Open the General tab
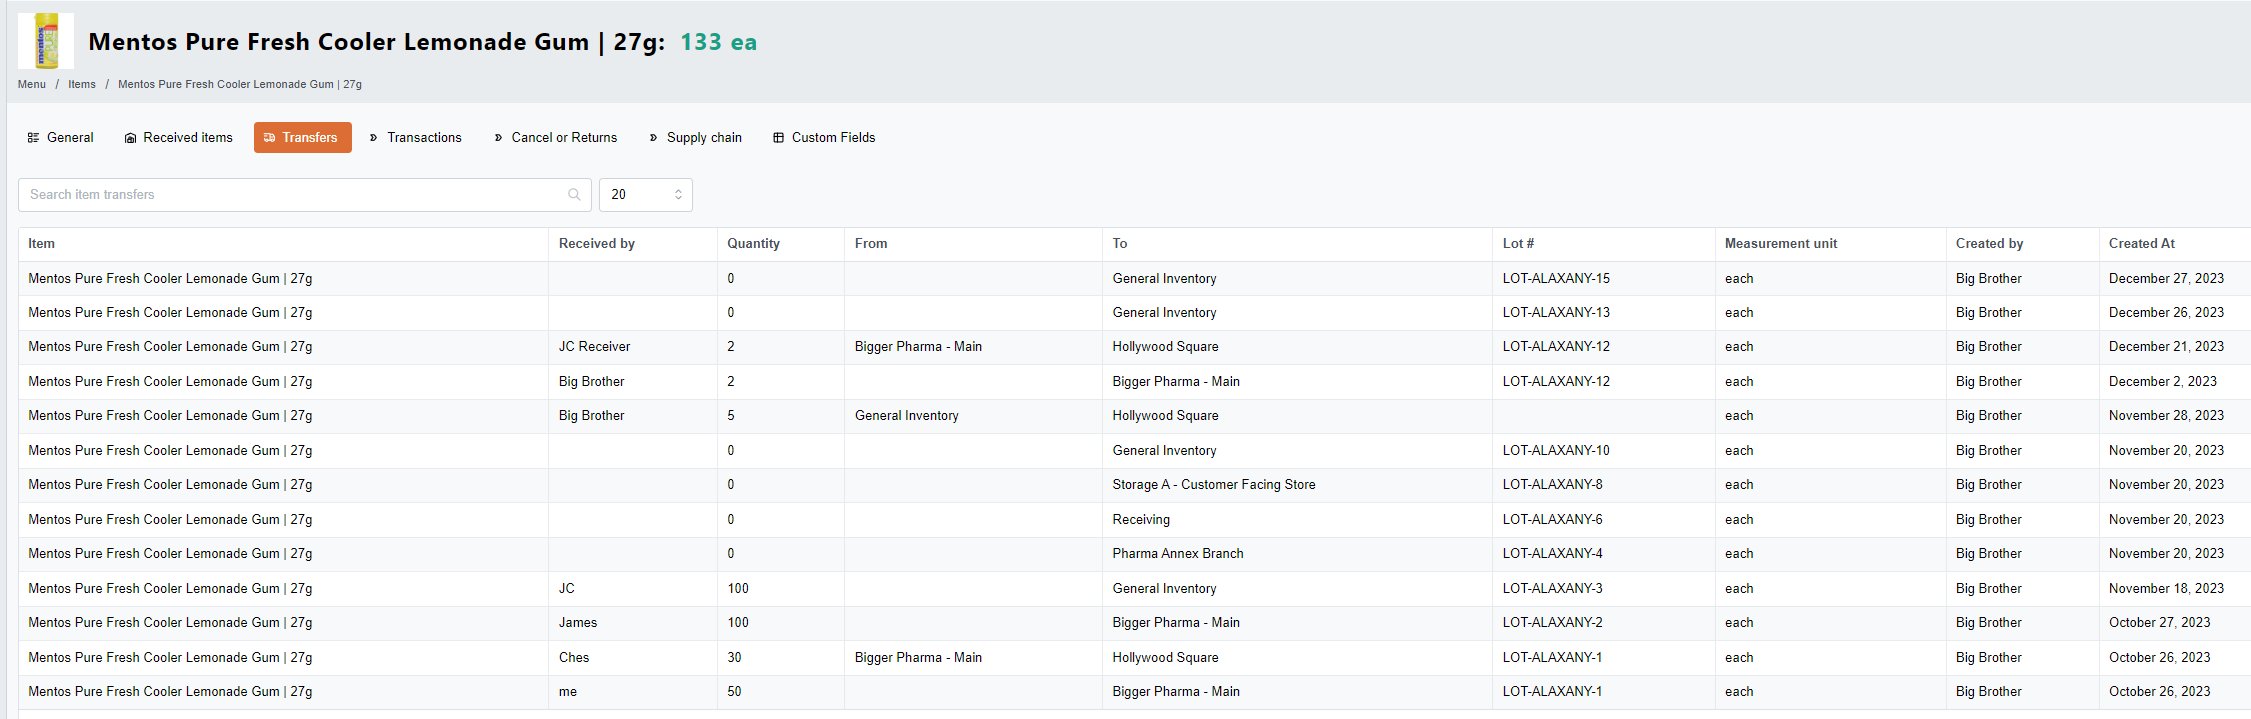Image resolution: width=2251 pixels, height=719 pixels. [60, 137]
